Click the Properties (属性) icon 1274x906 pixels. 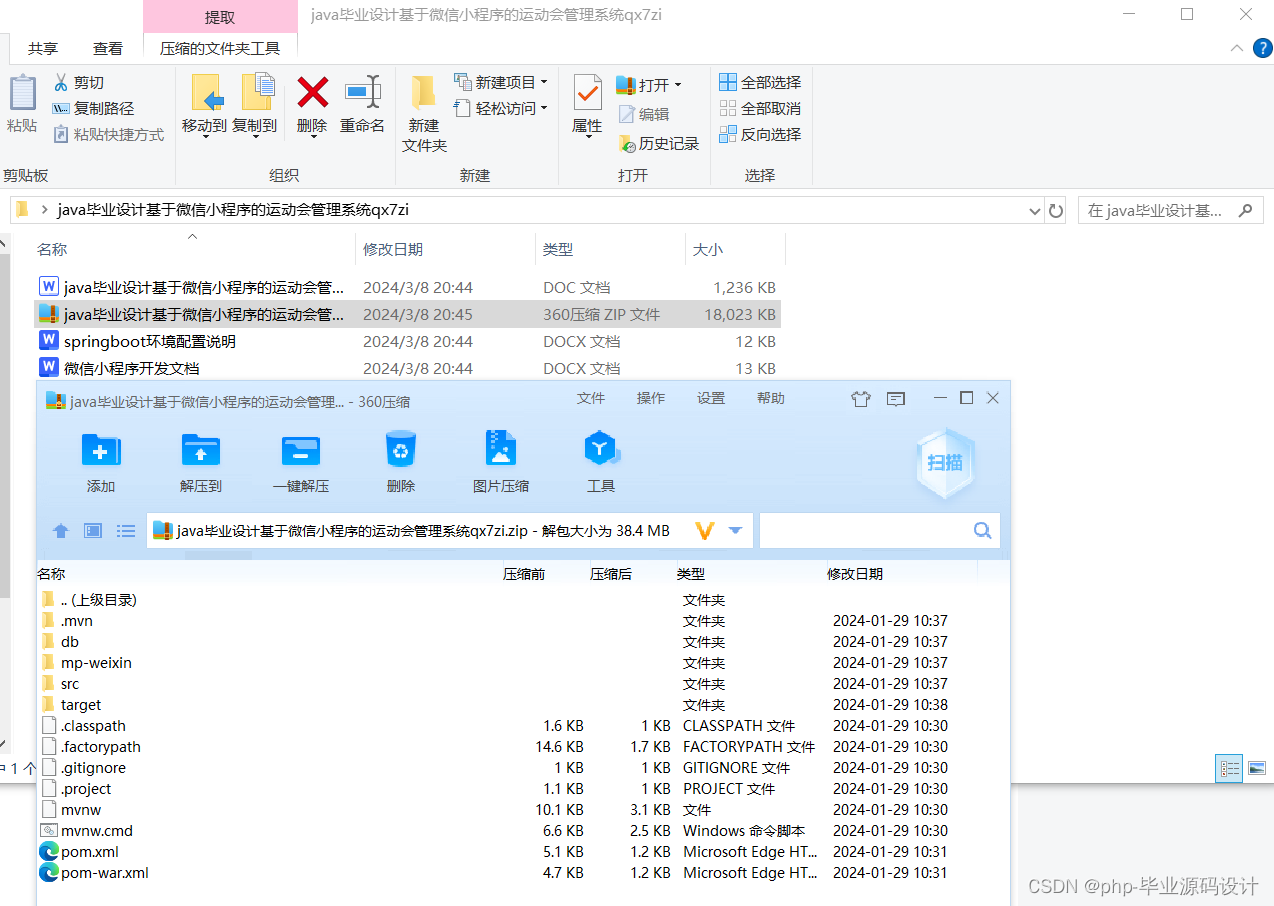[x=587, y=92]
